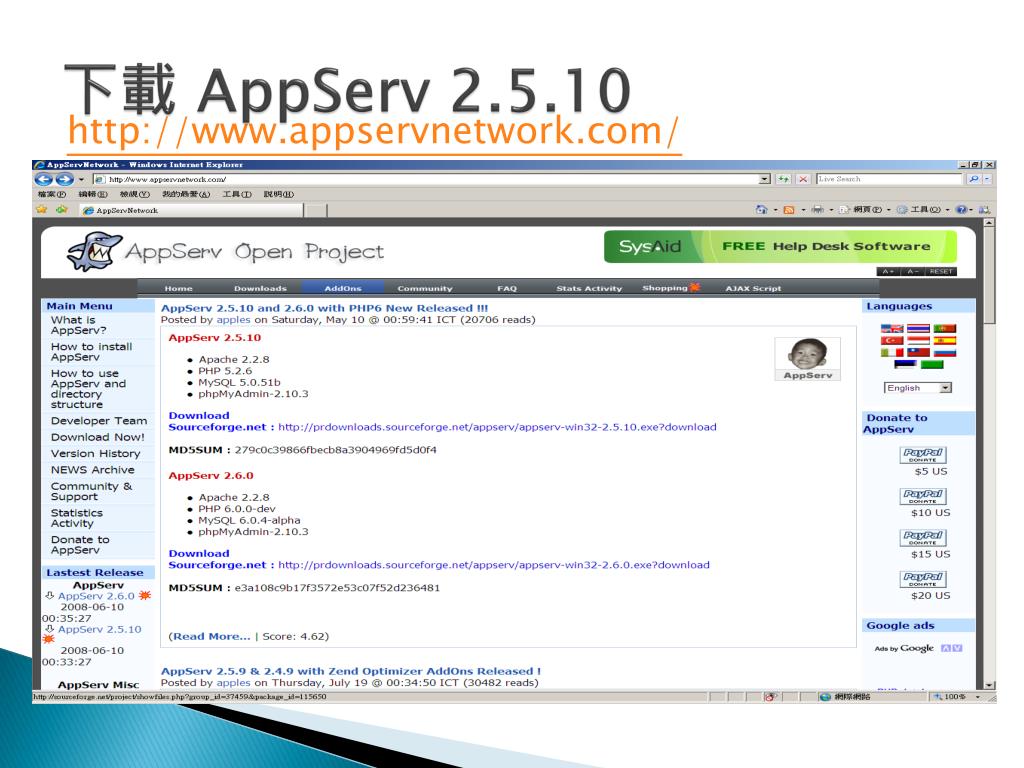Open the AddOns navigation tab
This screenshot has height=768, width=1024.
click(x=343, y=288)
